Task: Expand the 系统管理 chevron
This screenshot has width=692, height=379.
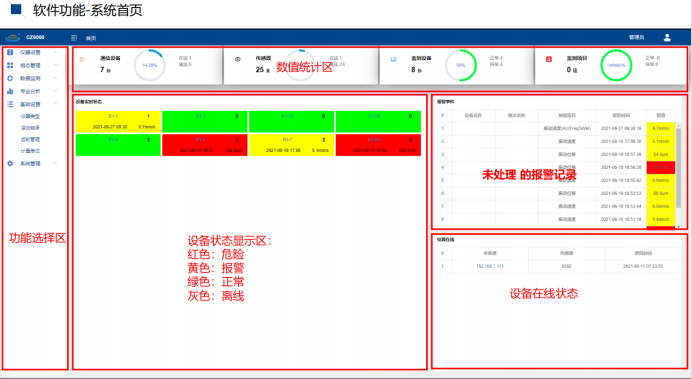Action: pyautogui.click(x=56, y=163)
